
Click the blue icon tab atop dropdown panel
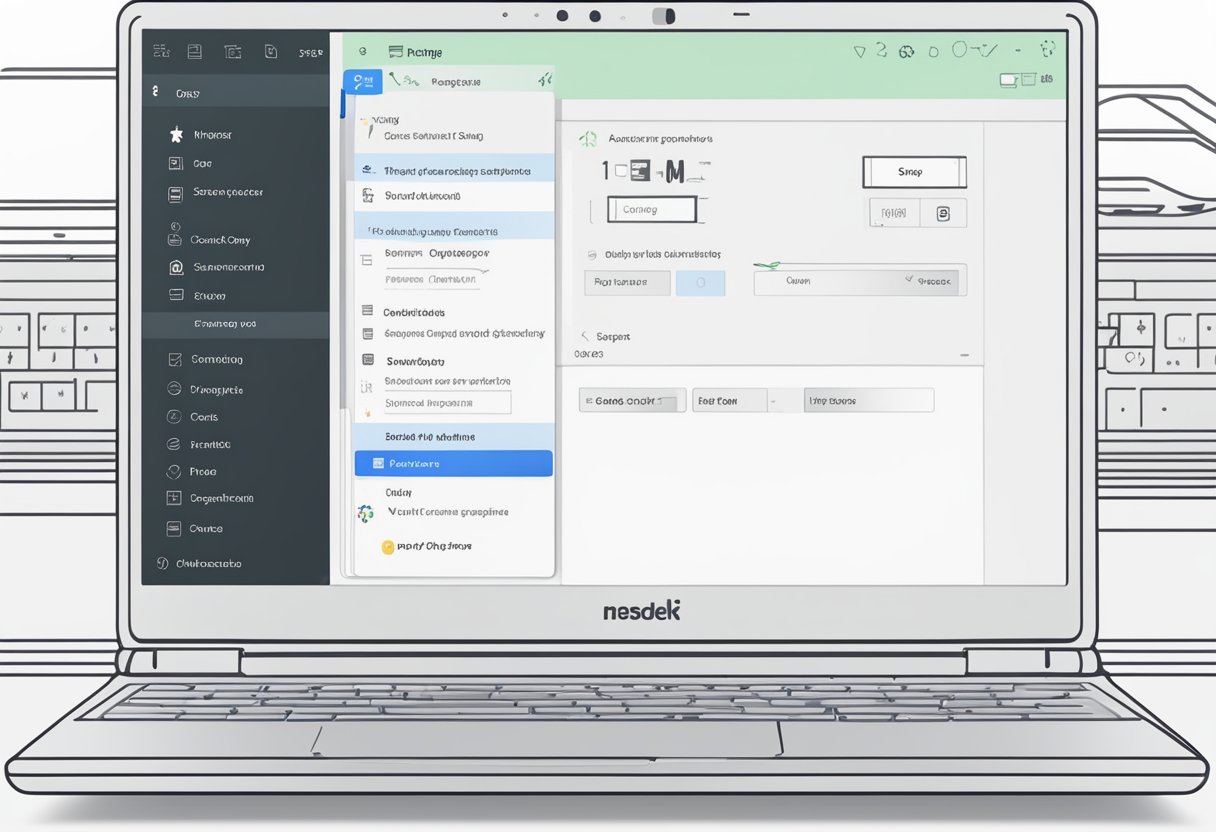(x=361, y=81)
